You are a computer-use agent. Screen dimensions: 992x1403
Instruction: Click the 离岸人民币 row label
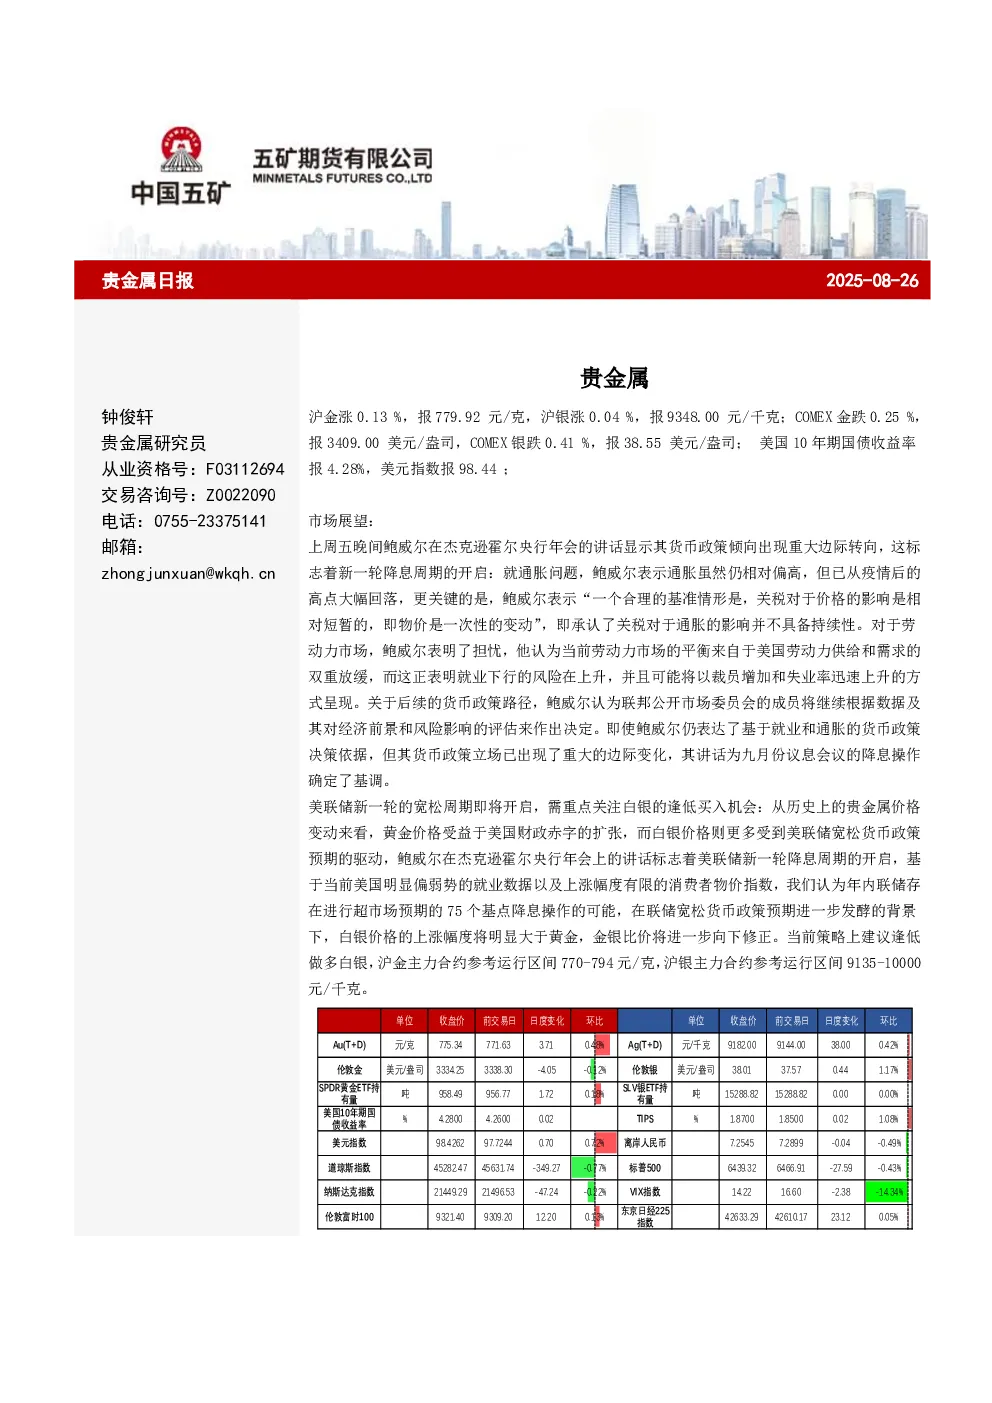645,1143
